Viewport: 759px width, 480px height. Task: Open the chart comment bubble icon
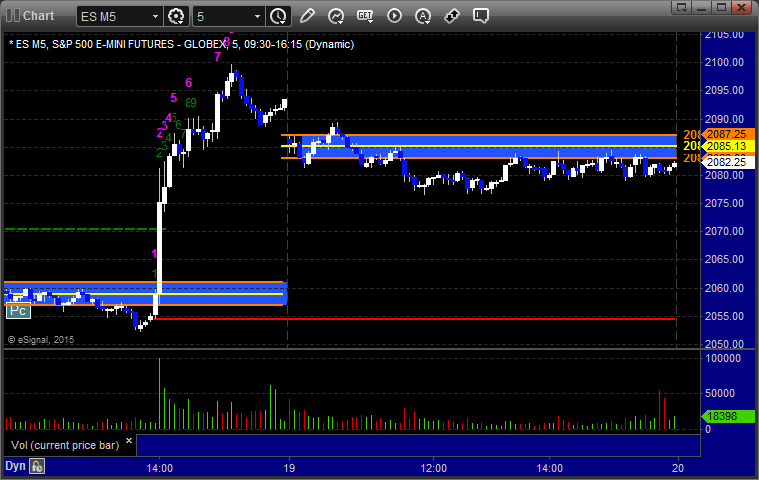481,16
